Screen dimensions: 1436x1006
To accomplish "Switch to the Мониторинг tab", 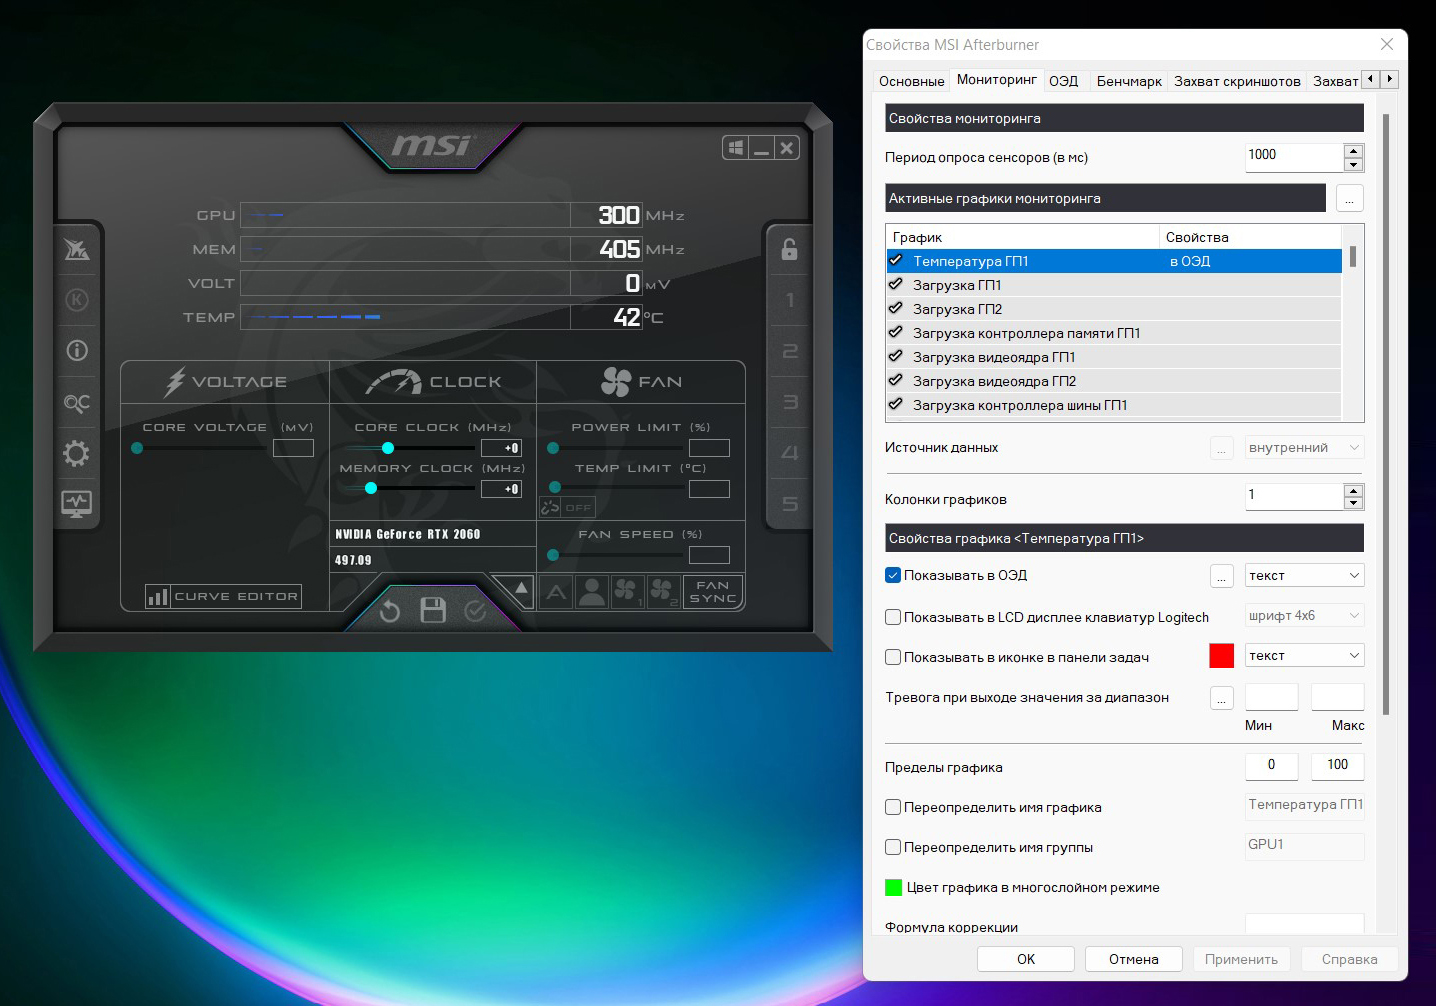I will [x=996, y=79].
